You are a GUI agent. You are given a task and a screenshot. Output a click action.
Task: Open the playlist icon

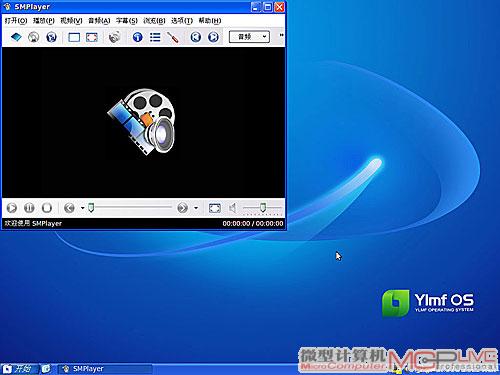point(155,37)
